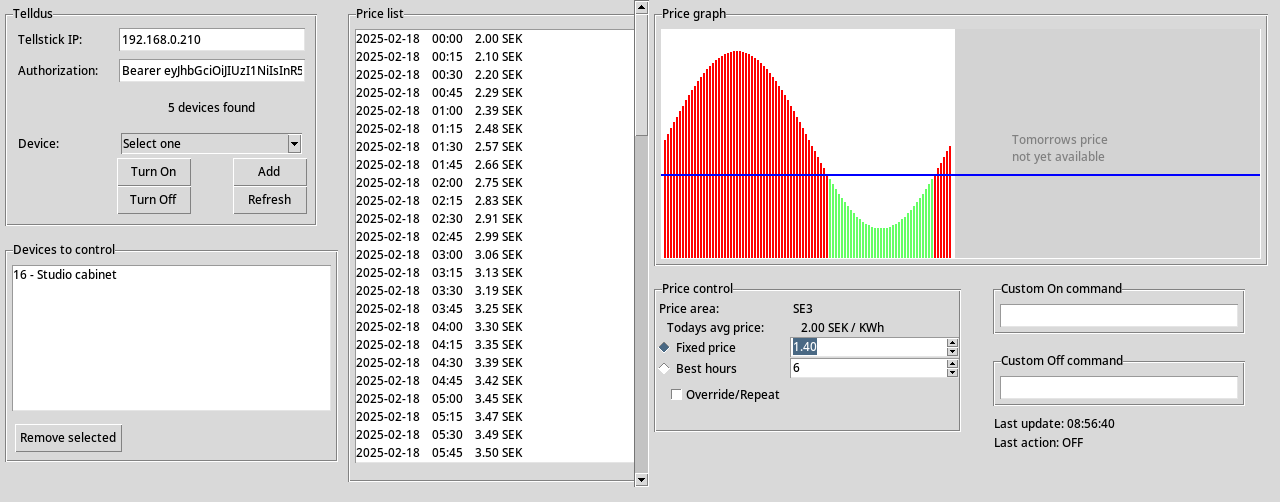
Task: Select the 00:45 2.29 SEK price row
Action: point(494,92)
